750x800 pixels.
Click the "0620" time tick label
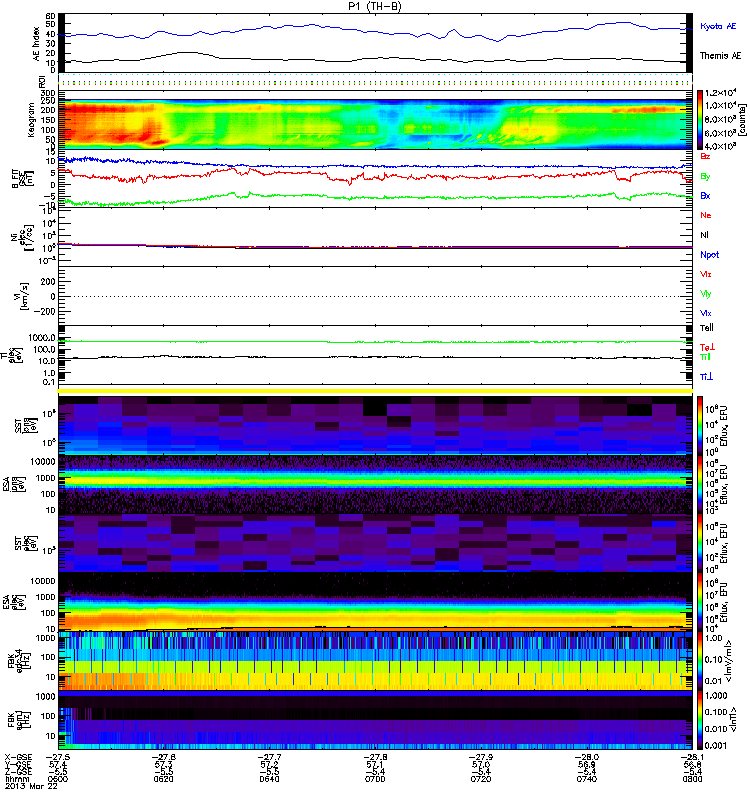pos(163,779)
